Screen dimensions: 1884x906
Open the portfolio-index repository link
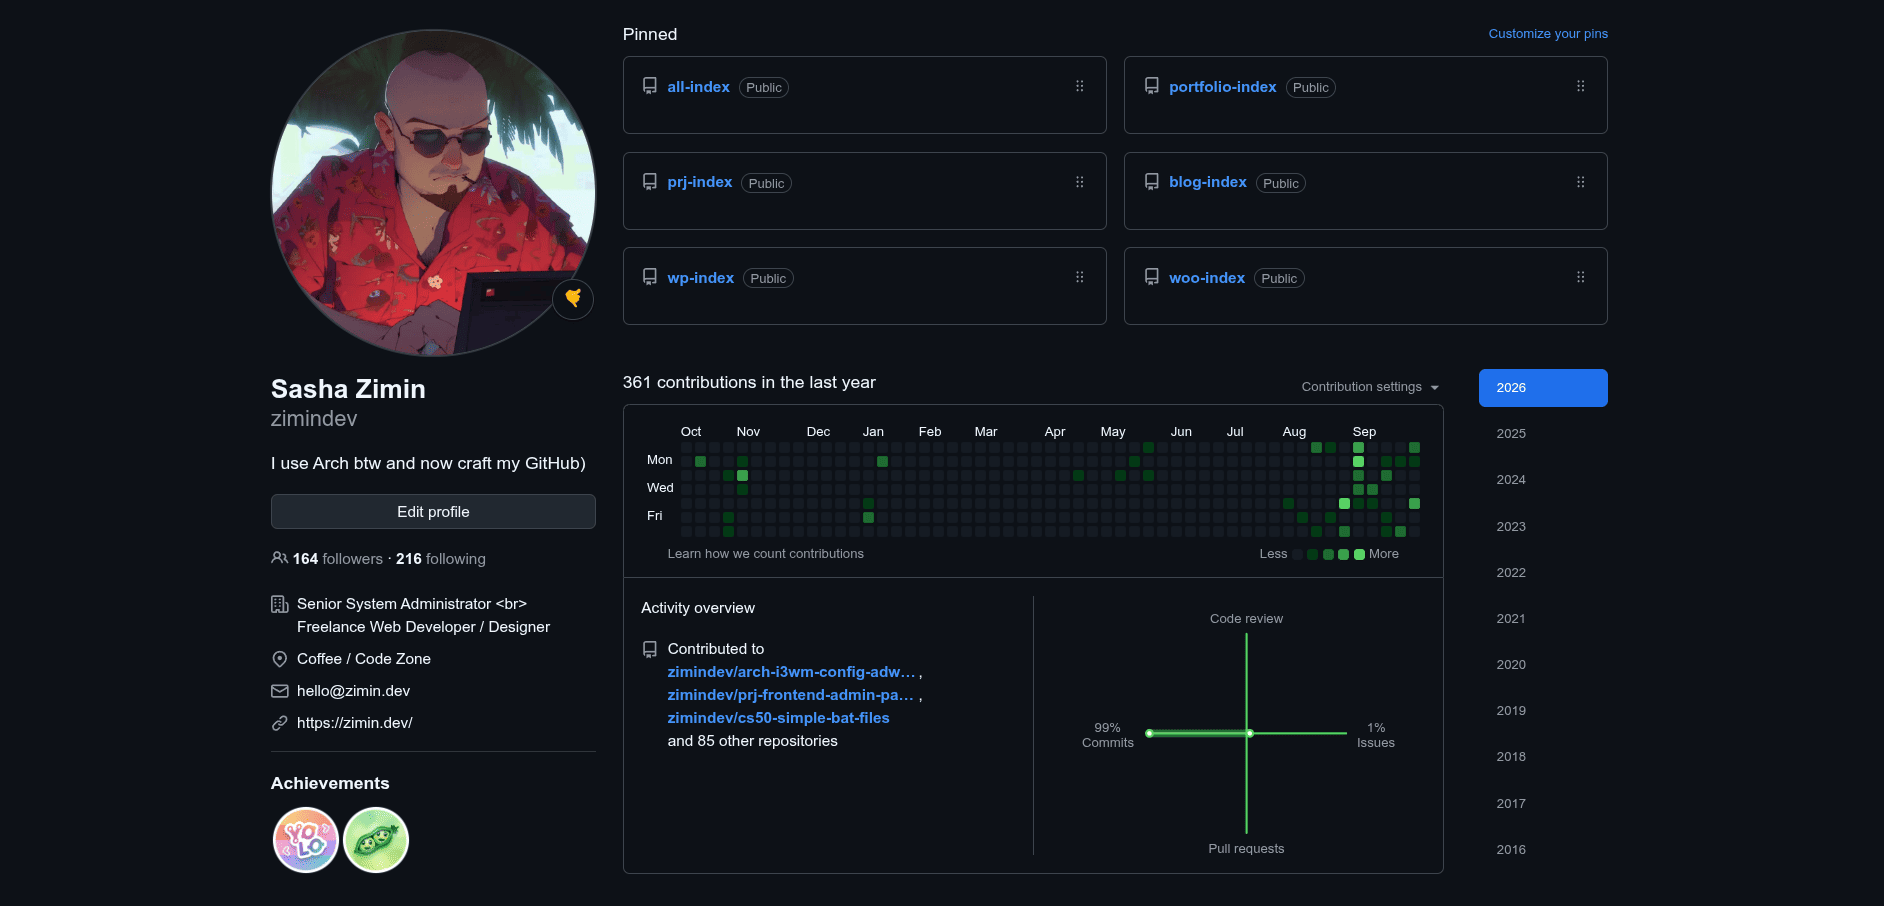[1222, 87]
